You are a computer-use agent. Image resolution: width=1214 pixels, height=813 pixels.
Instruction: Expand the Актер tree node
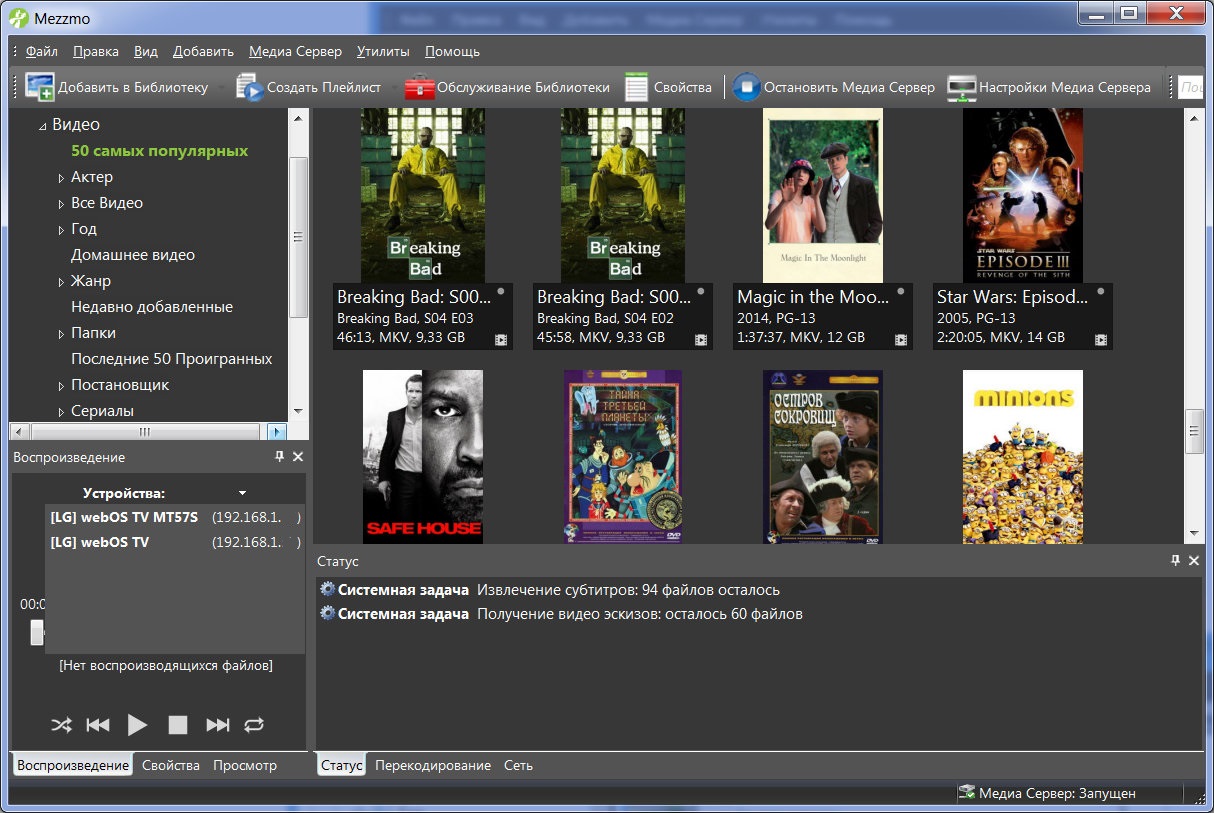61,178
